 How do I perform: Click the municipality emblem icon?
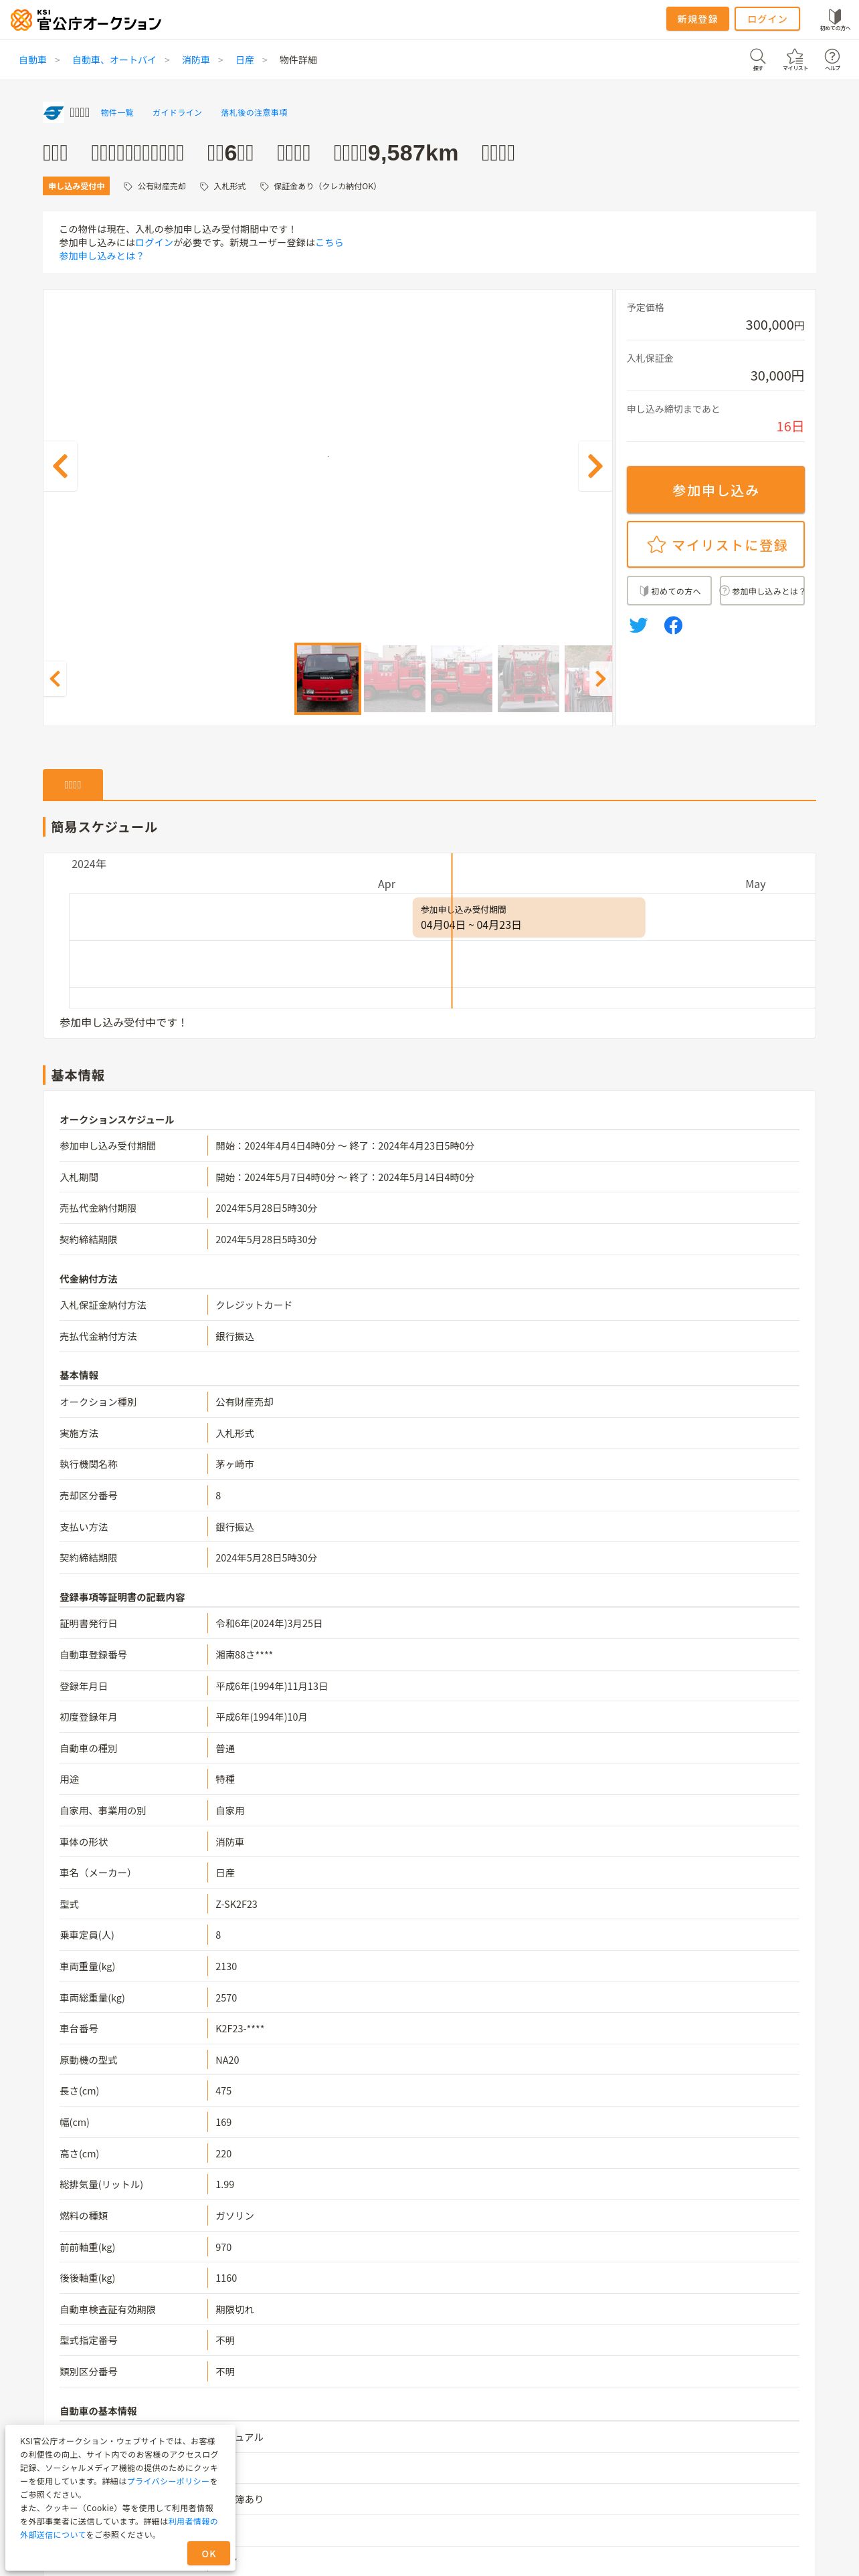[53, 113]
